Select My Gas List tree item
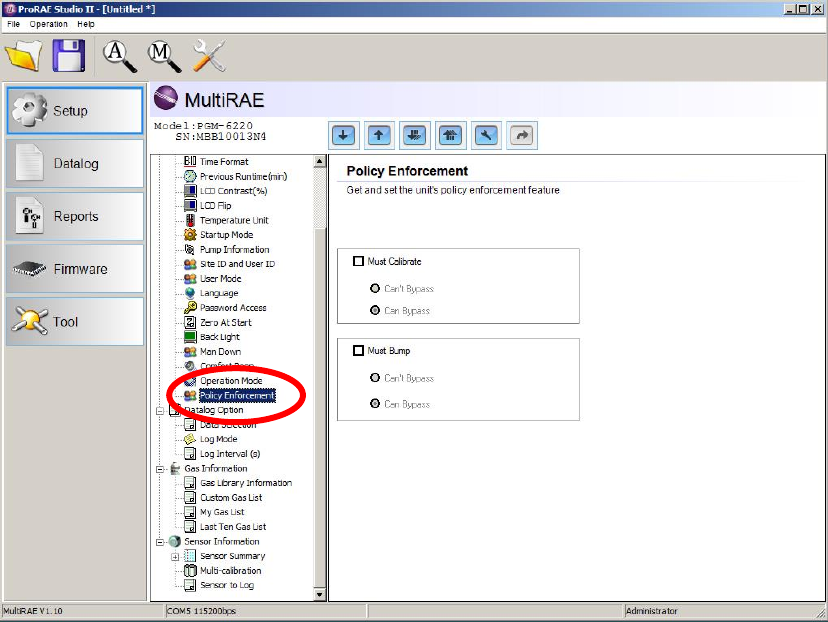This screenshot has width=828, height=622. pos(222,512)
